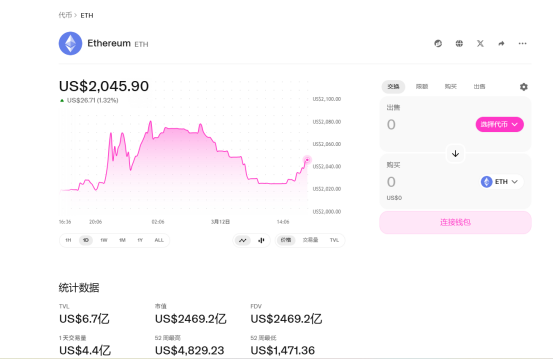Click the Ethereum logo icon
Viewport: 553px width, 360px height.
coord(71,43)
